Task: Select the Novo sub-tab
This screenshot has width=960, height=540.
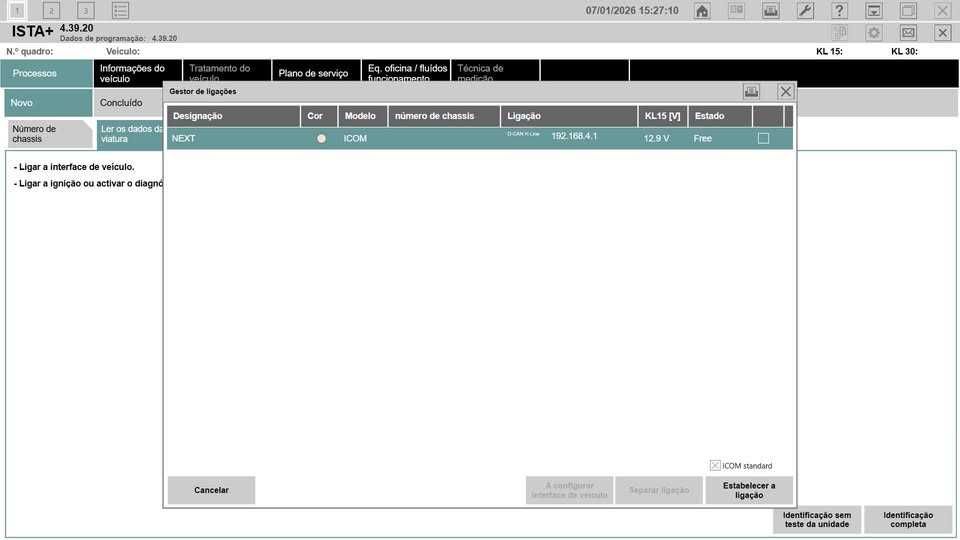Action: [x=48, y=103]
